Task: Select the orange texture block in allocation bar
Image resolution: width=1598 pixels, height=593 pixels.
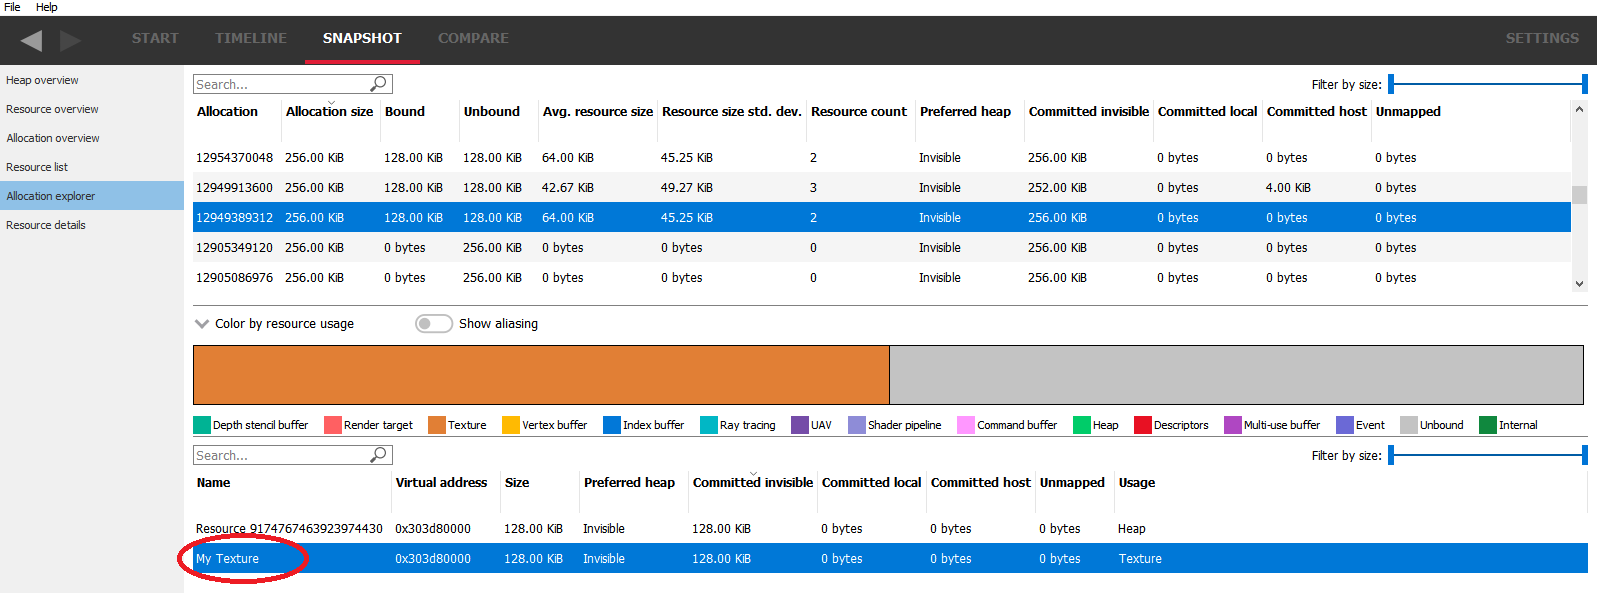Action: 540,375
